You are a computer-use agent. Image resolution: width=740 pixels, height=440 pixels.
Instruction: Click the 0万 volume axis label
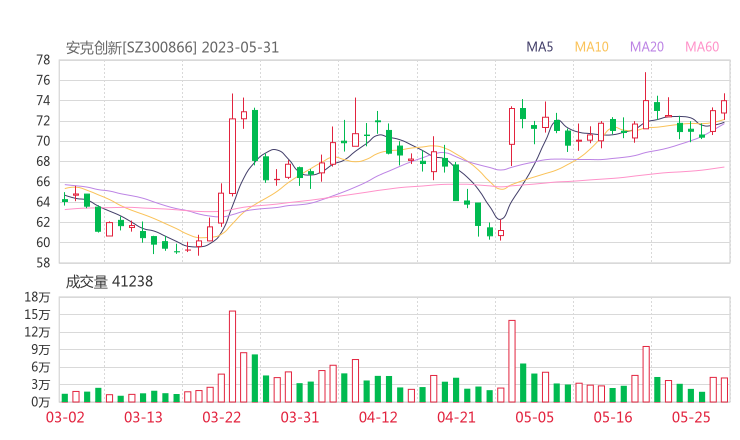(41, 402)
